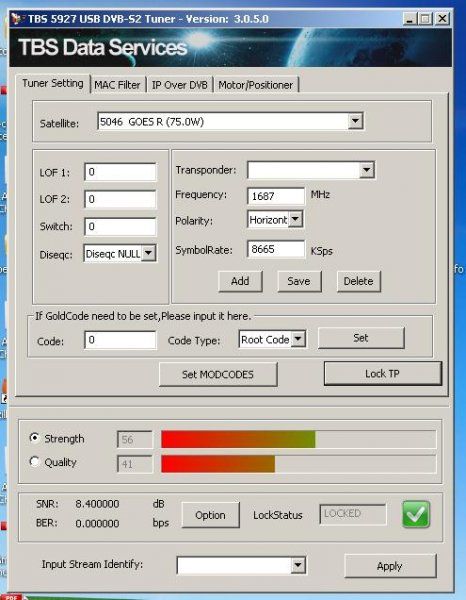Open the Polarity dropdown
This screenshot has height=600, width=466.
pyautogui.click(x=295, y=219)
